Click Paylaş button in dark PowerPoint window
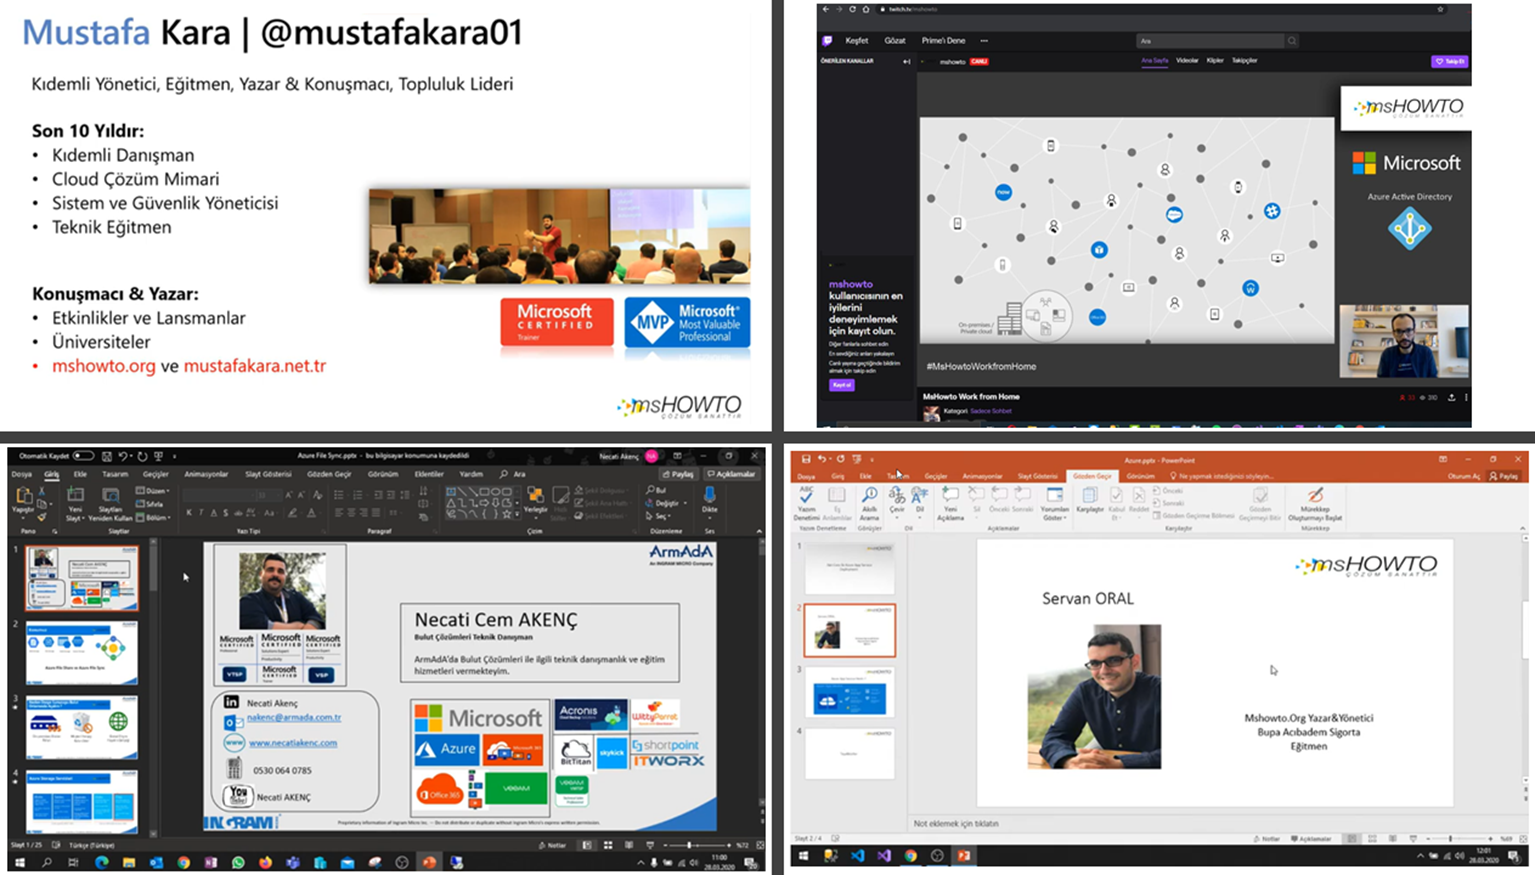 [x=679, y=474]
